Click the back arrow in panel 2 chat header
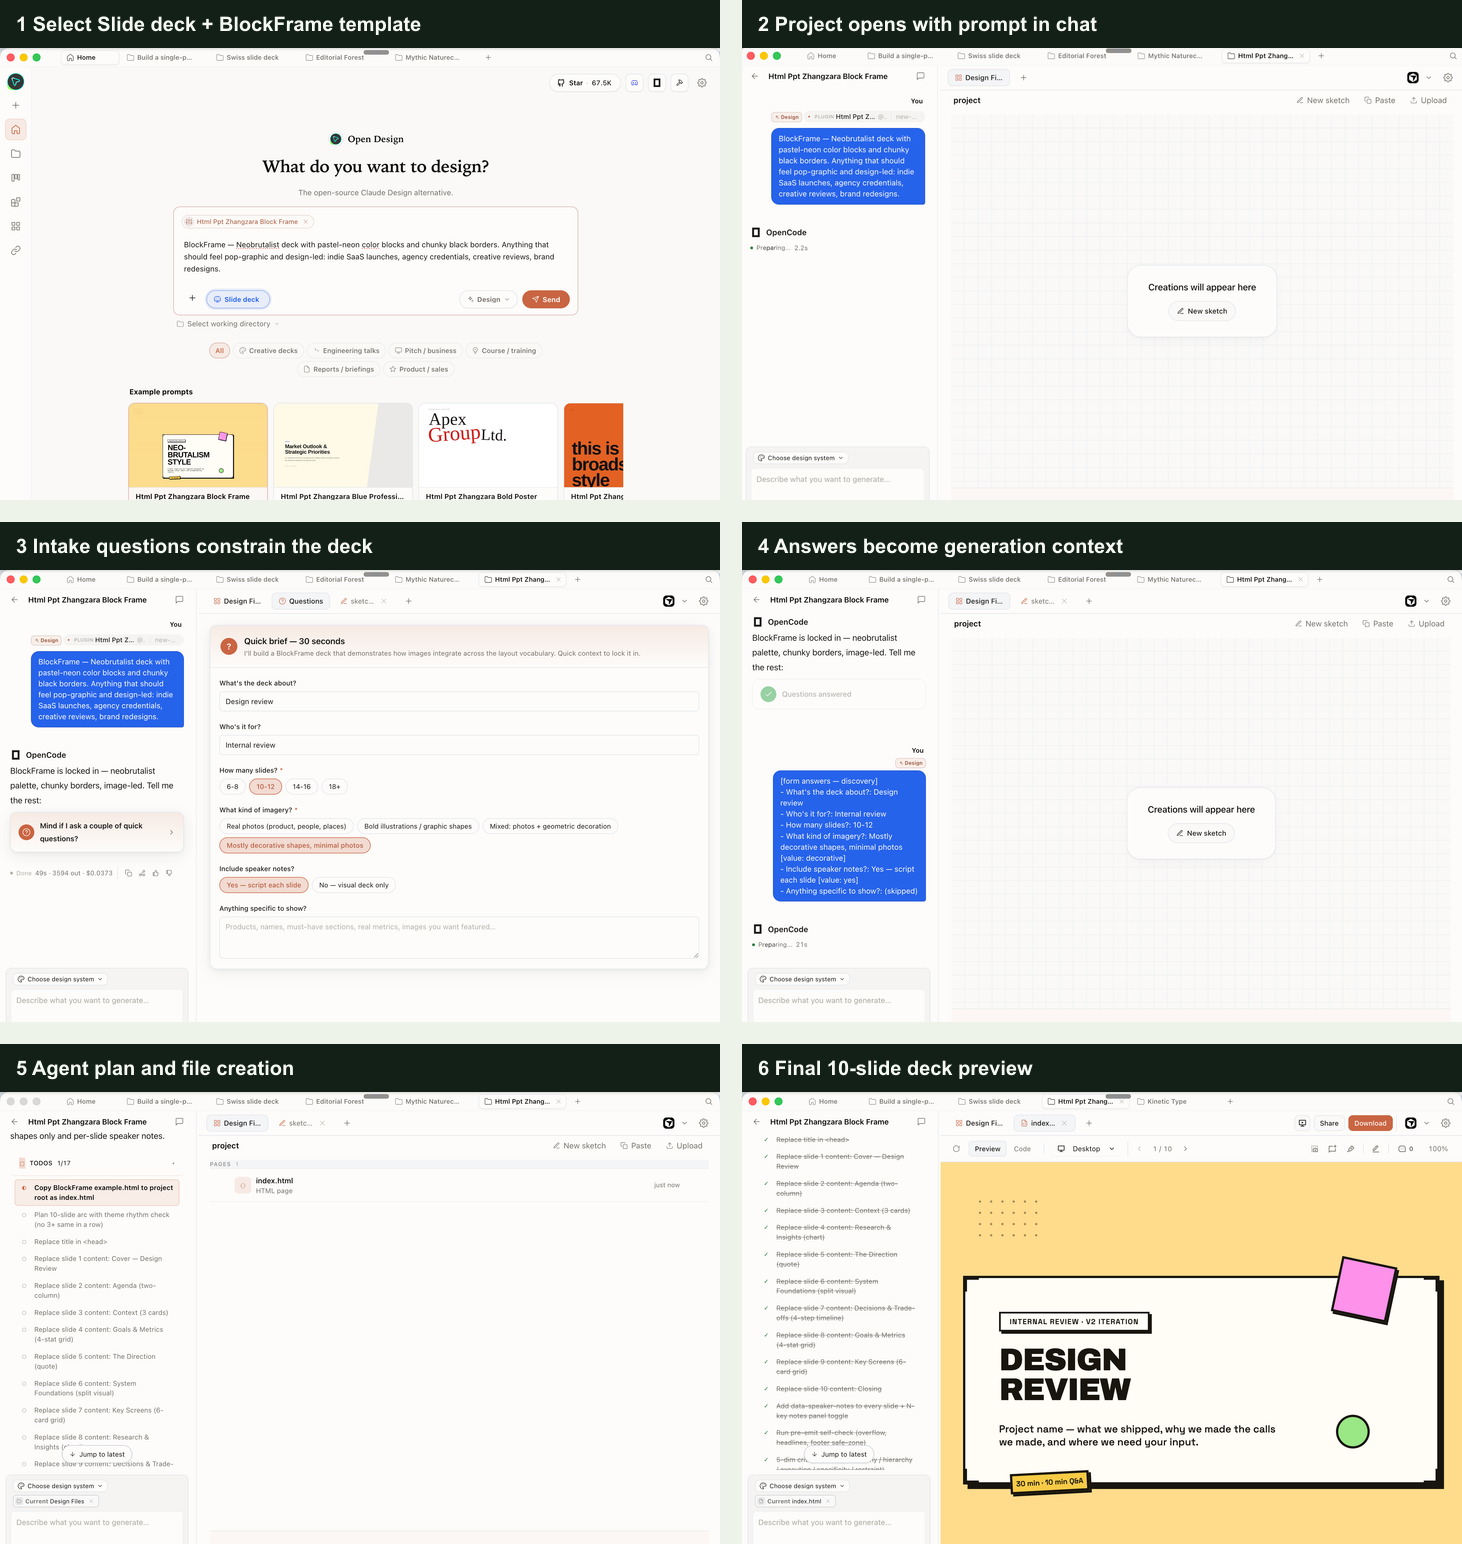1462x1544 pixels. (x=755, y=76)
